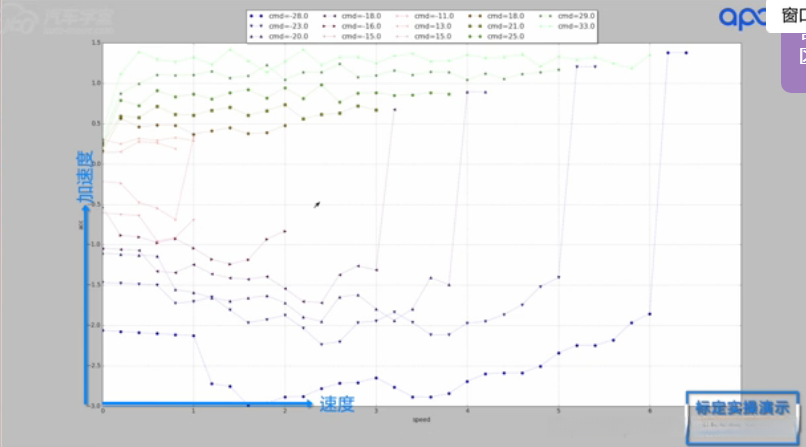Pick legend entry cmd=18.0
806x447 pixels.
(x=497, y=16)
